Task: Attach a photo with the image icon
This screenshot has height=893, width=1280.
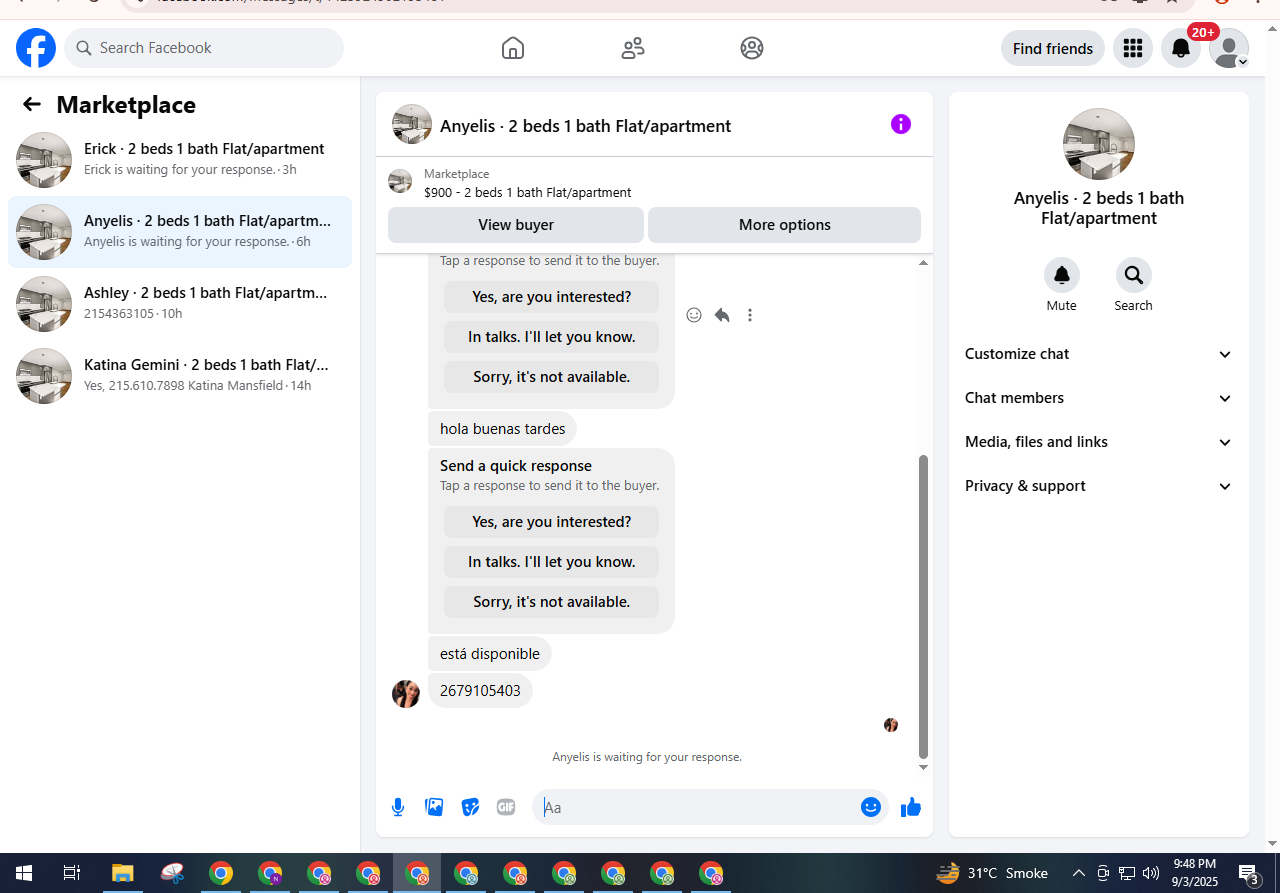Action: click(434, 807)
